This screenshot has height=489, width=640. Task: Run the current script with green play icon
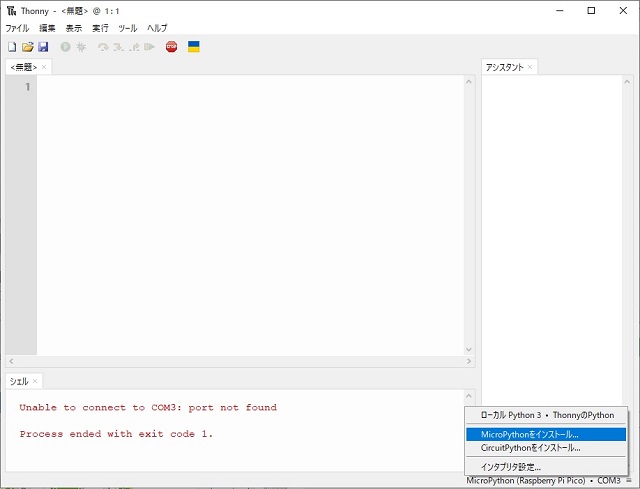click(x=65, y=47)
